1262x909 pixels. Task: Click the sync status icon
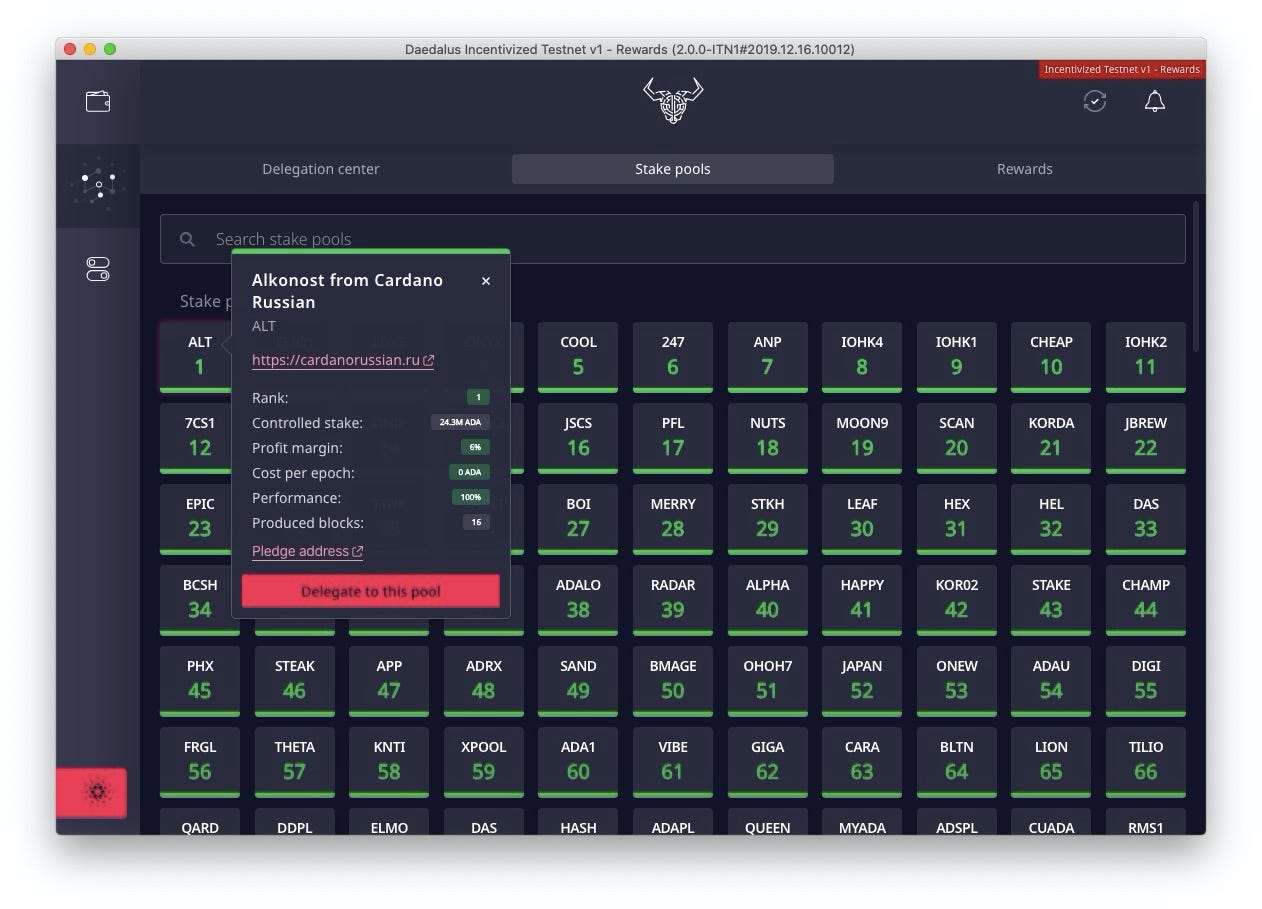(x=1095, y=101)
